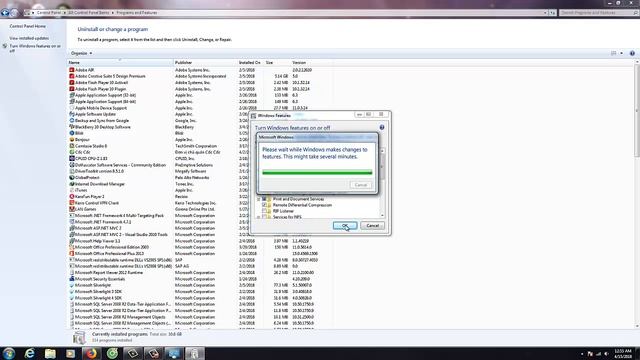
Task: Click the Adobe Flash Player 10 ActiveX icon
Action: 71,82
